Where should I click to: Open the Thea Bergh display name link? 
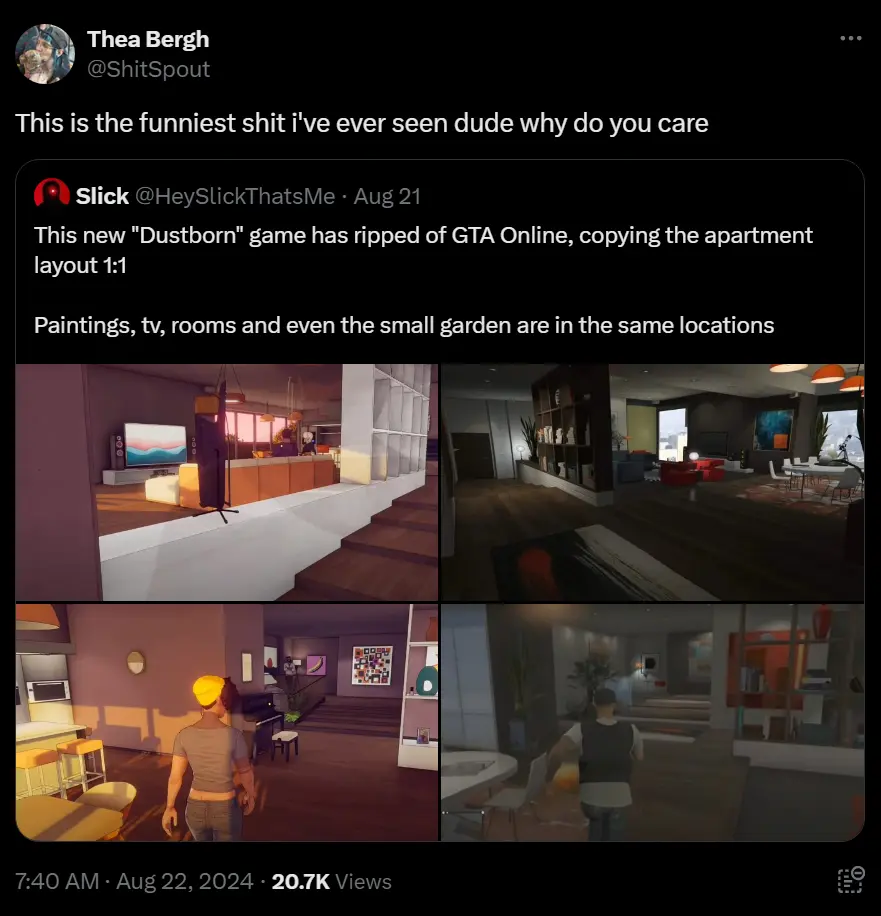click(148, 39)
